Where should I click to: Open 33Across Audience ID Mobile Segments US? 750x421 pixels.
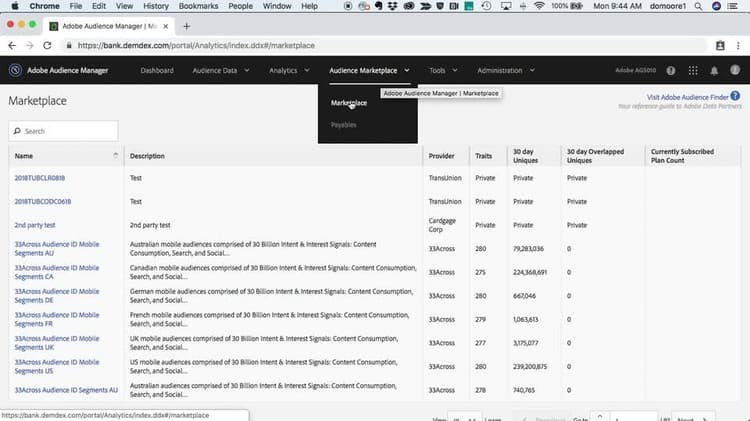57,366
